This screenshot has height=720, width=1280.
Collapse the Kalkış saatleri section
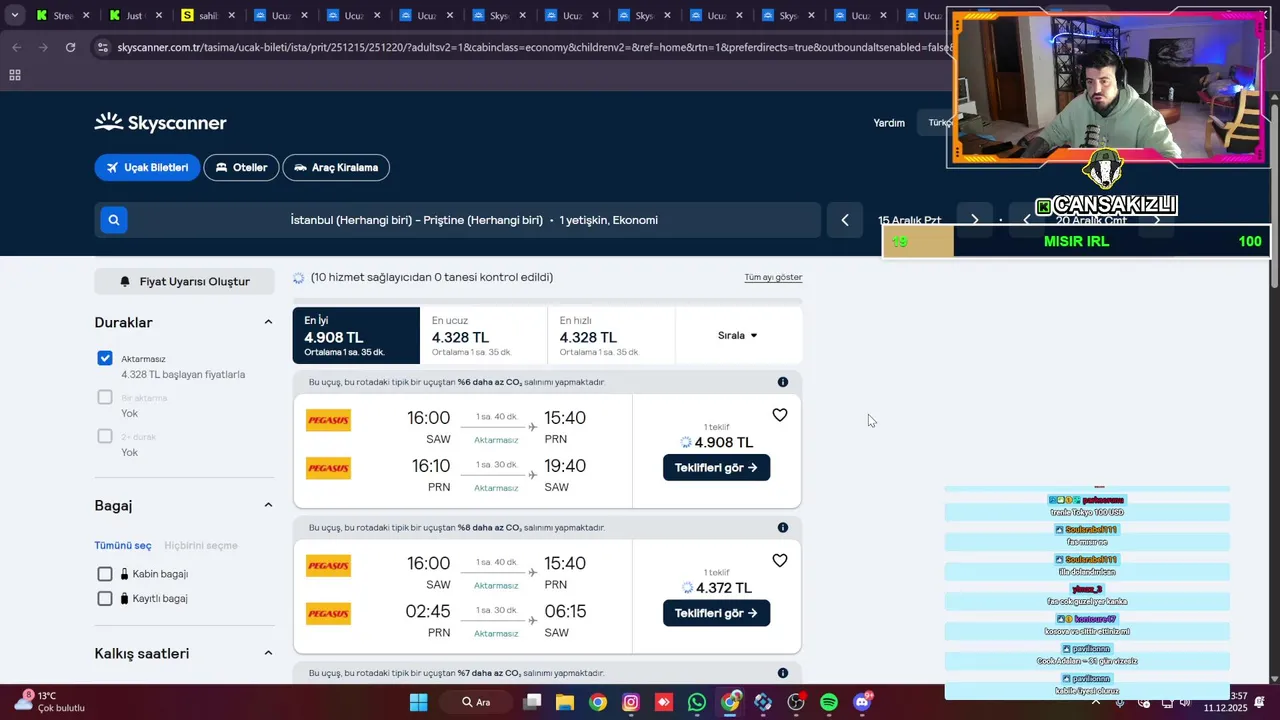click(x=268, y=653)
